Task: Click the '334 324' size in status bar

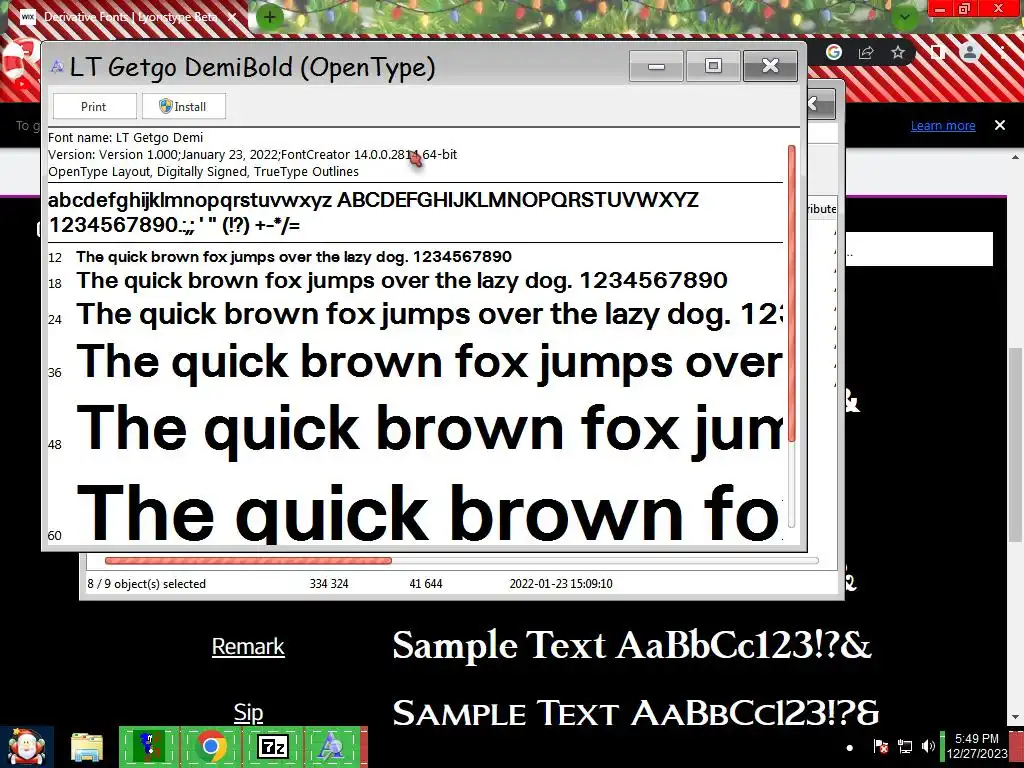Action: click(328, 584)
